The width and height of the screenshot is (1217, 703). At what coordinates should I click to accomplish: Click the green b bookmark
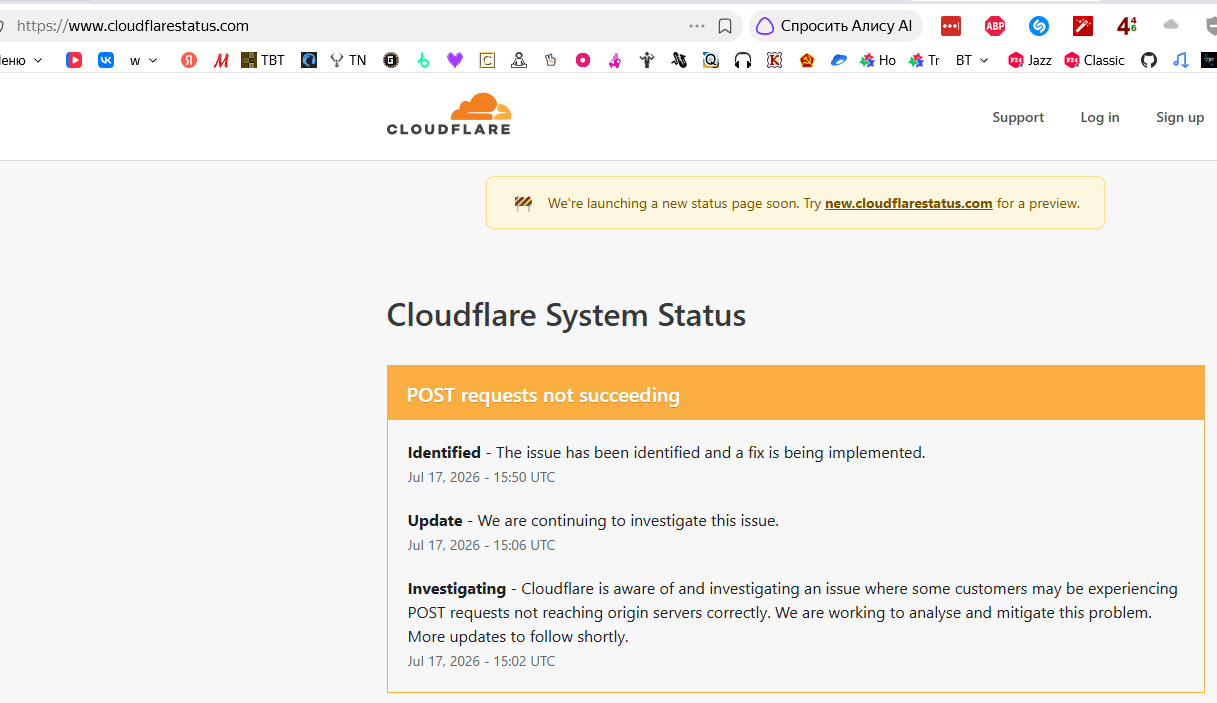[x=423, y=60]
